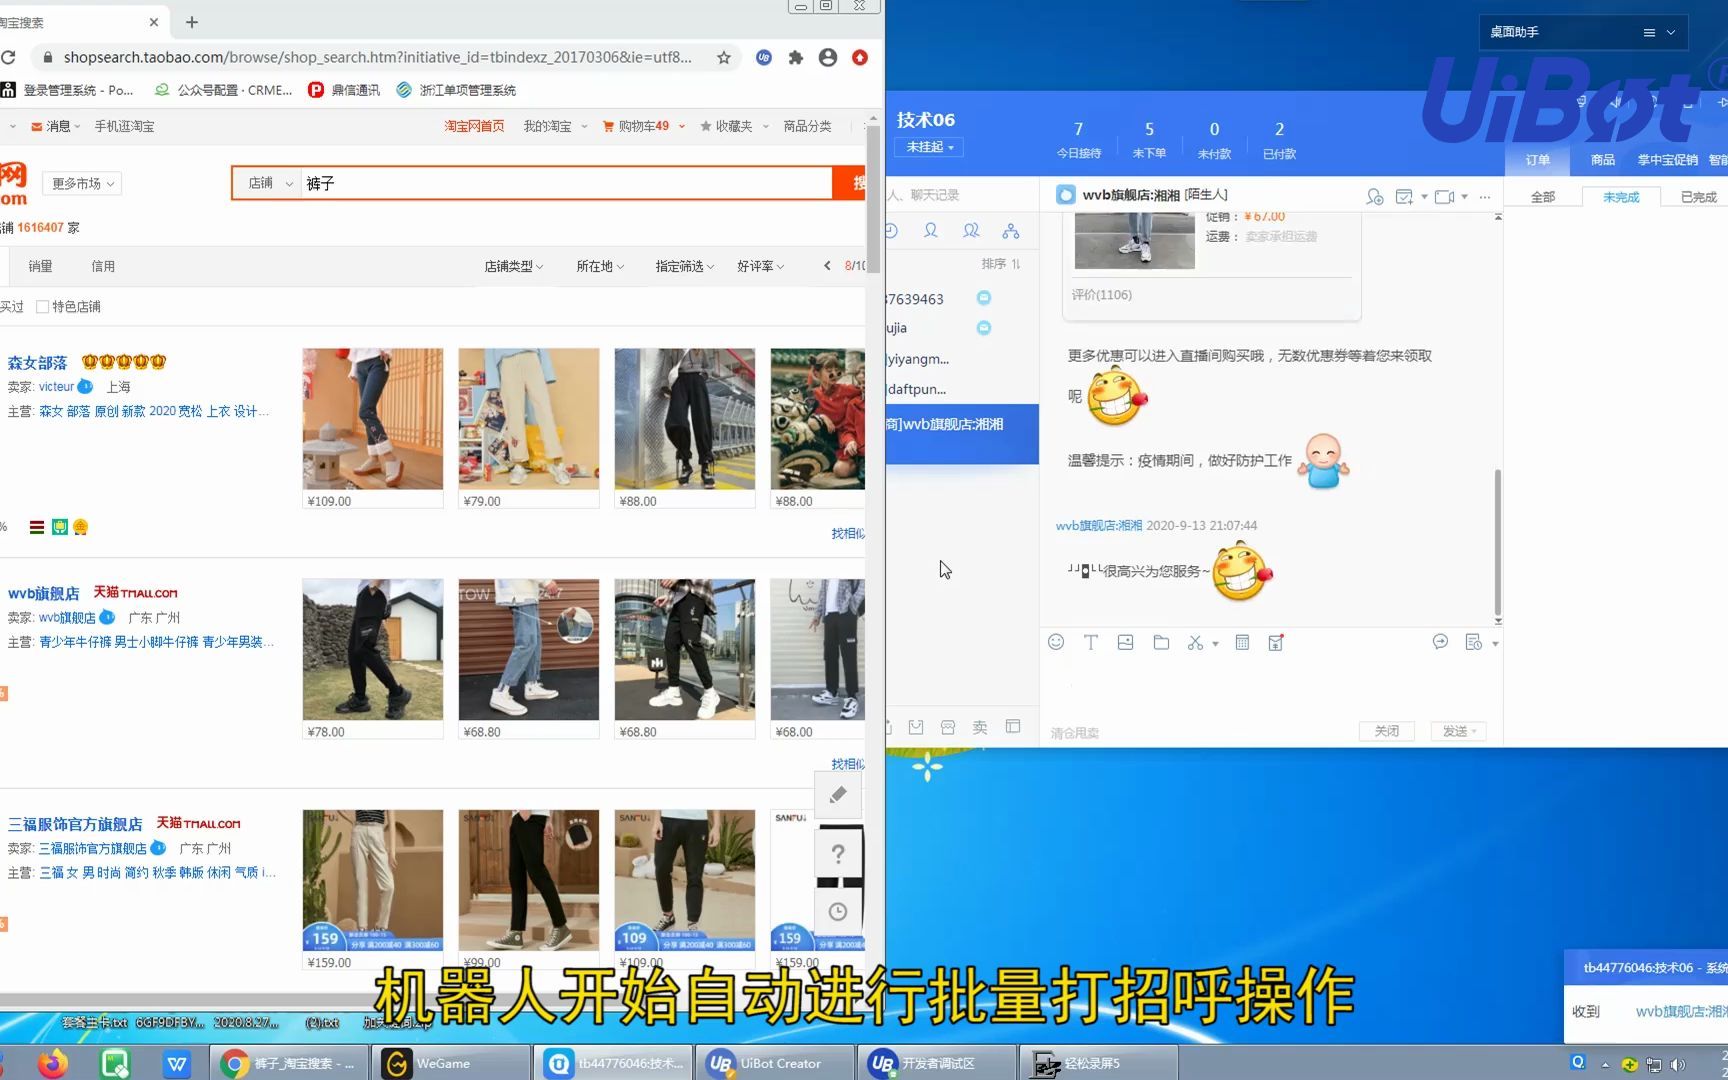Image resolution: width=1728 pixels, height=1080 pixels.
Task: Expand the 未挂起 status dropdown
Action: [930, 147]
